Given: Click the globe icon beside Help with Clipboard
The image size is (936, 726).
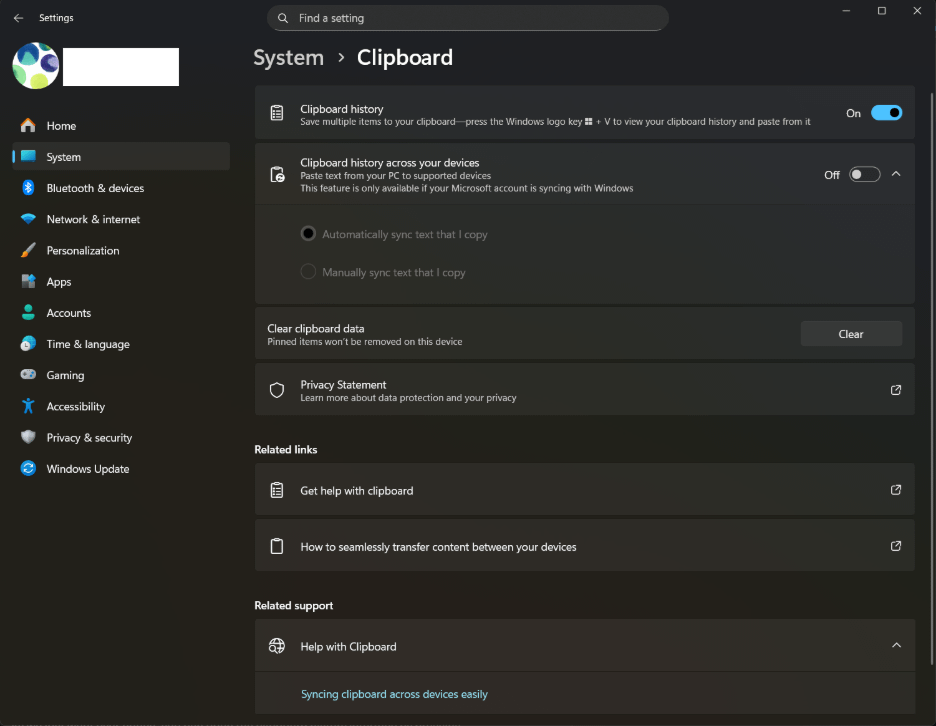Looking at the screenshot, I should coord(277,646).
